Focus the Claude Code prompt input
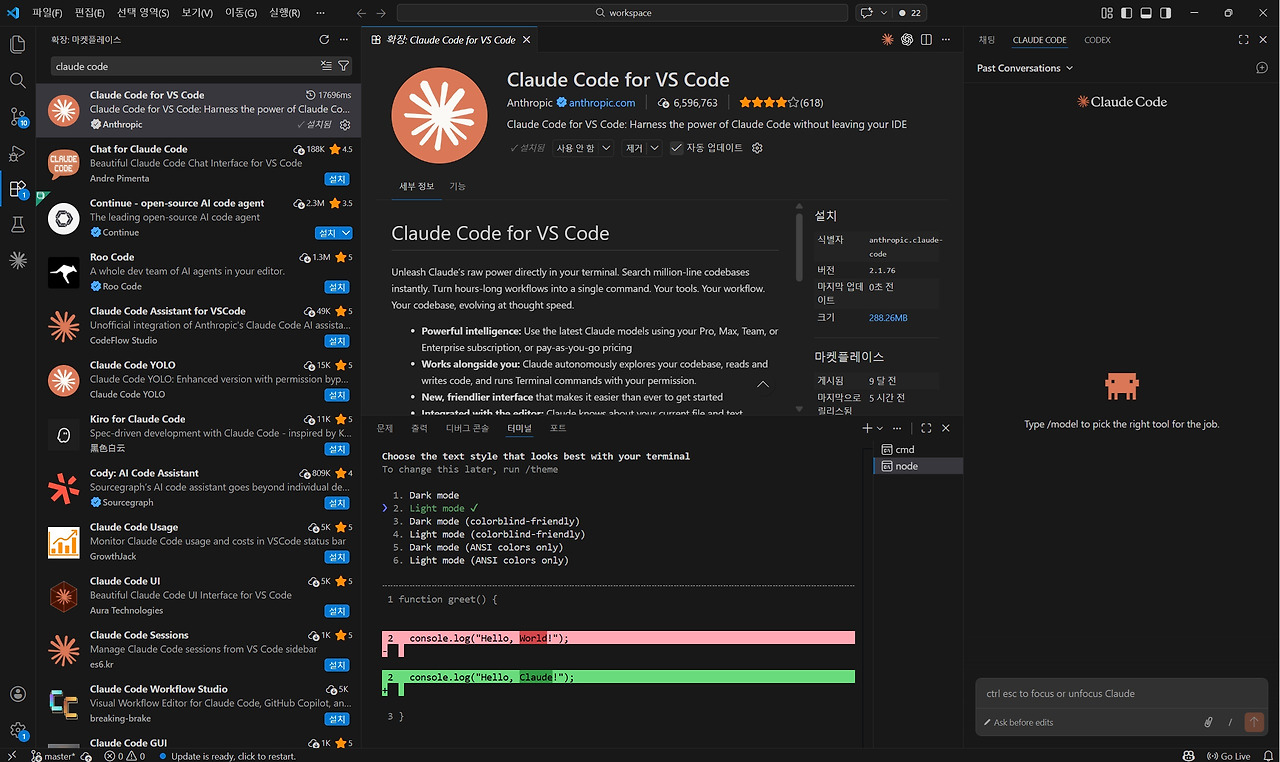This screenshot has width=1280, height=762. coord(1122,694)
